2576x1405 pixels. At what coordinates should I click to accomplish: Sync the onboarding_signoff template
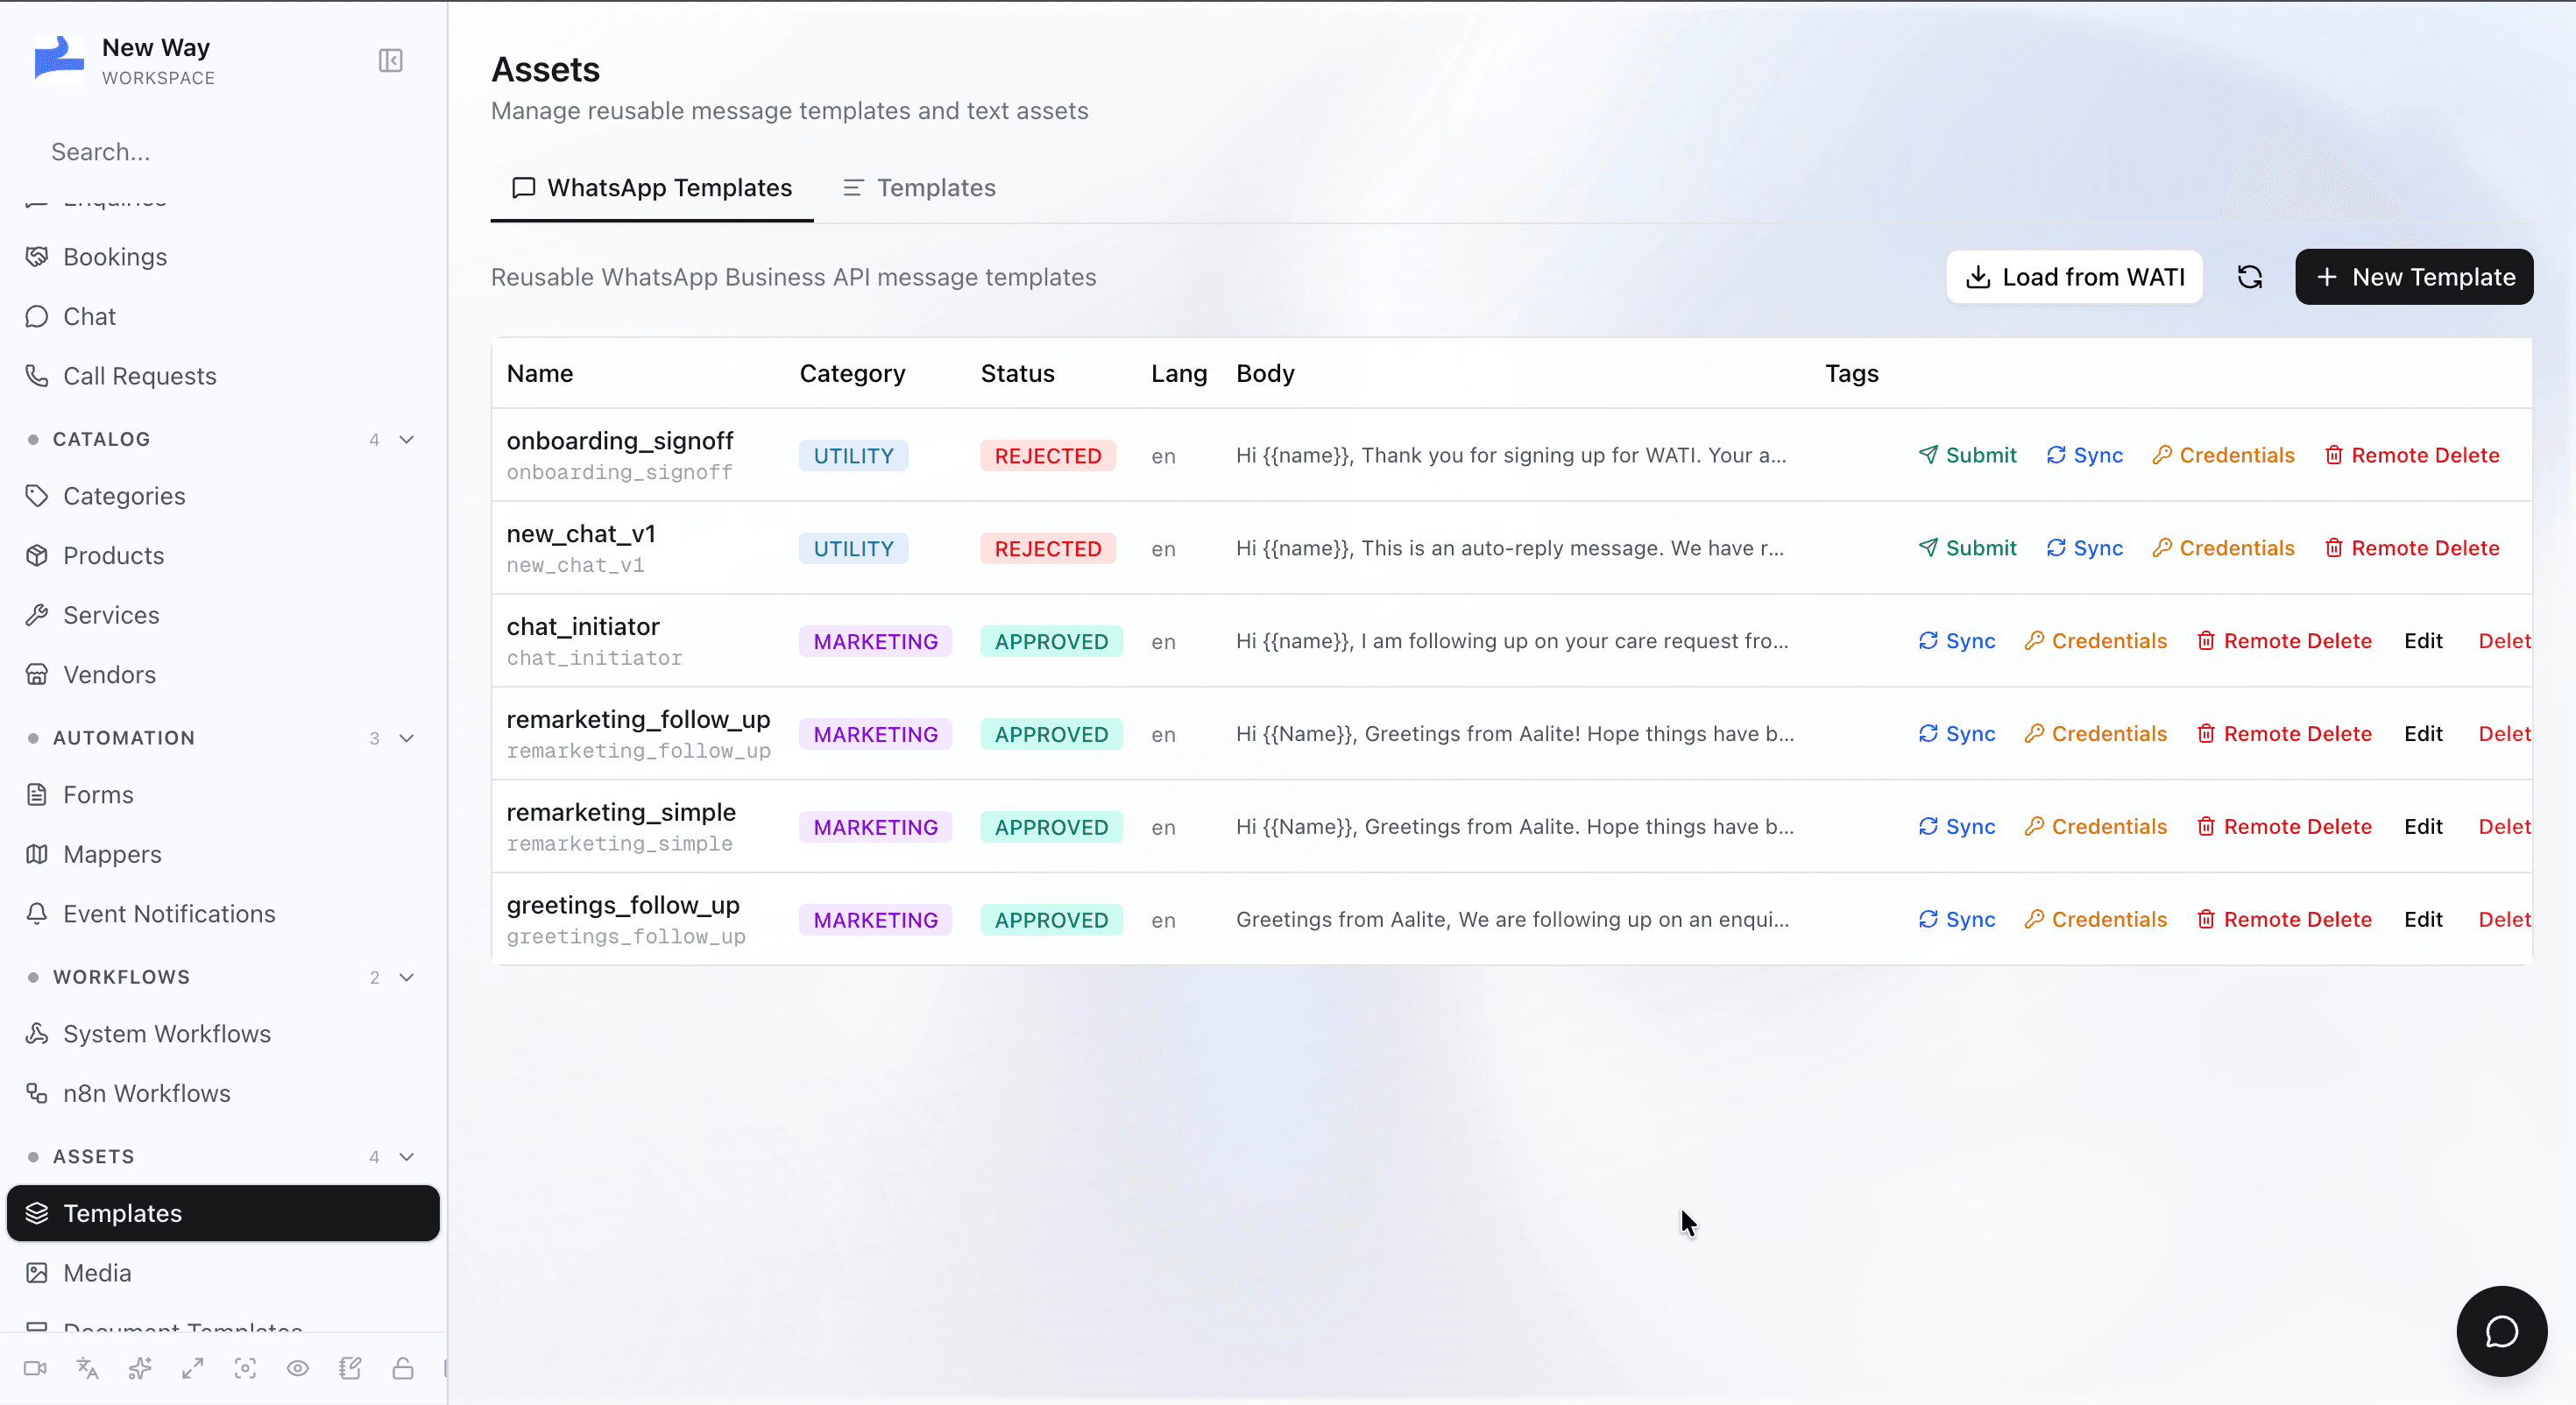tap(2084, 455)
